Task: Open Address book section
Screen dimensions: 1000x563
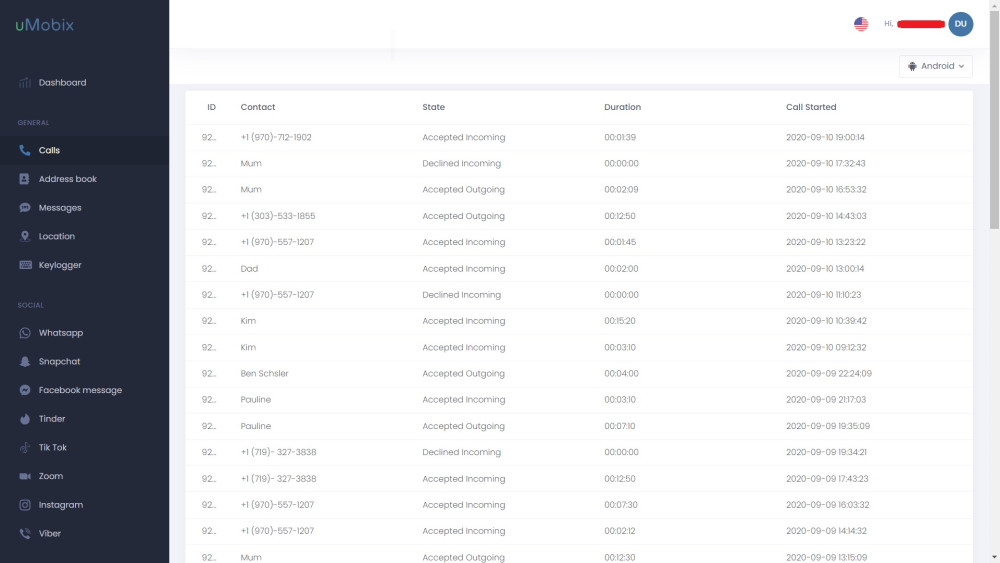Action: click(68, 179)
